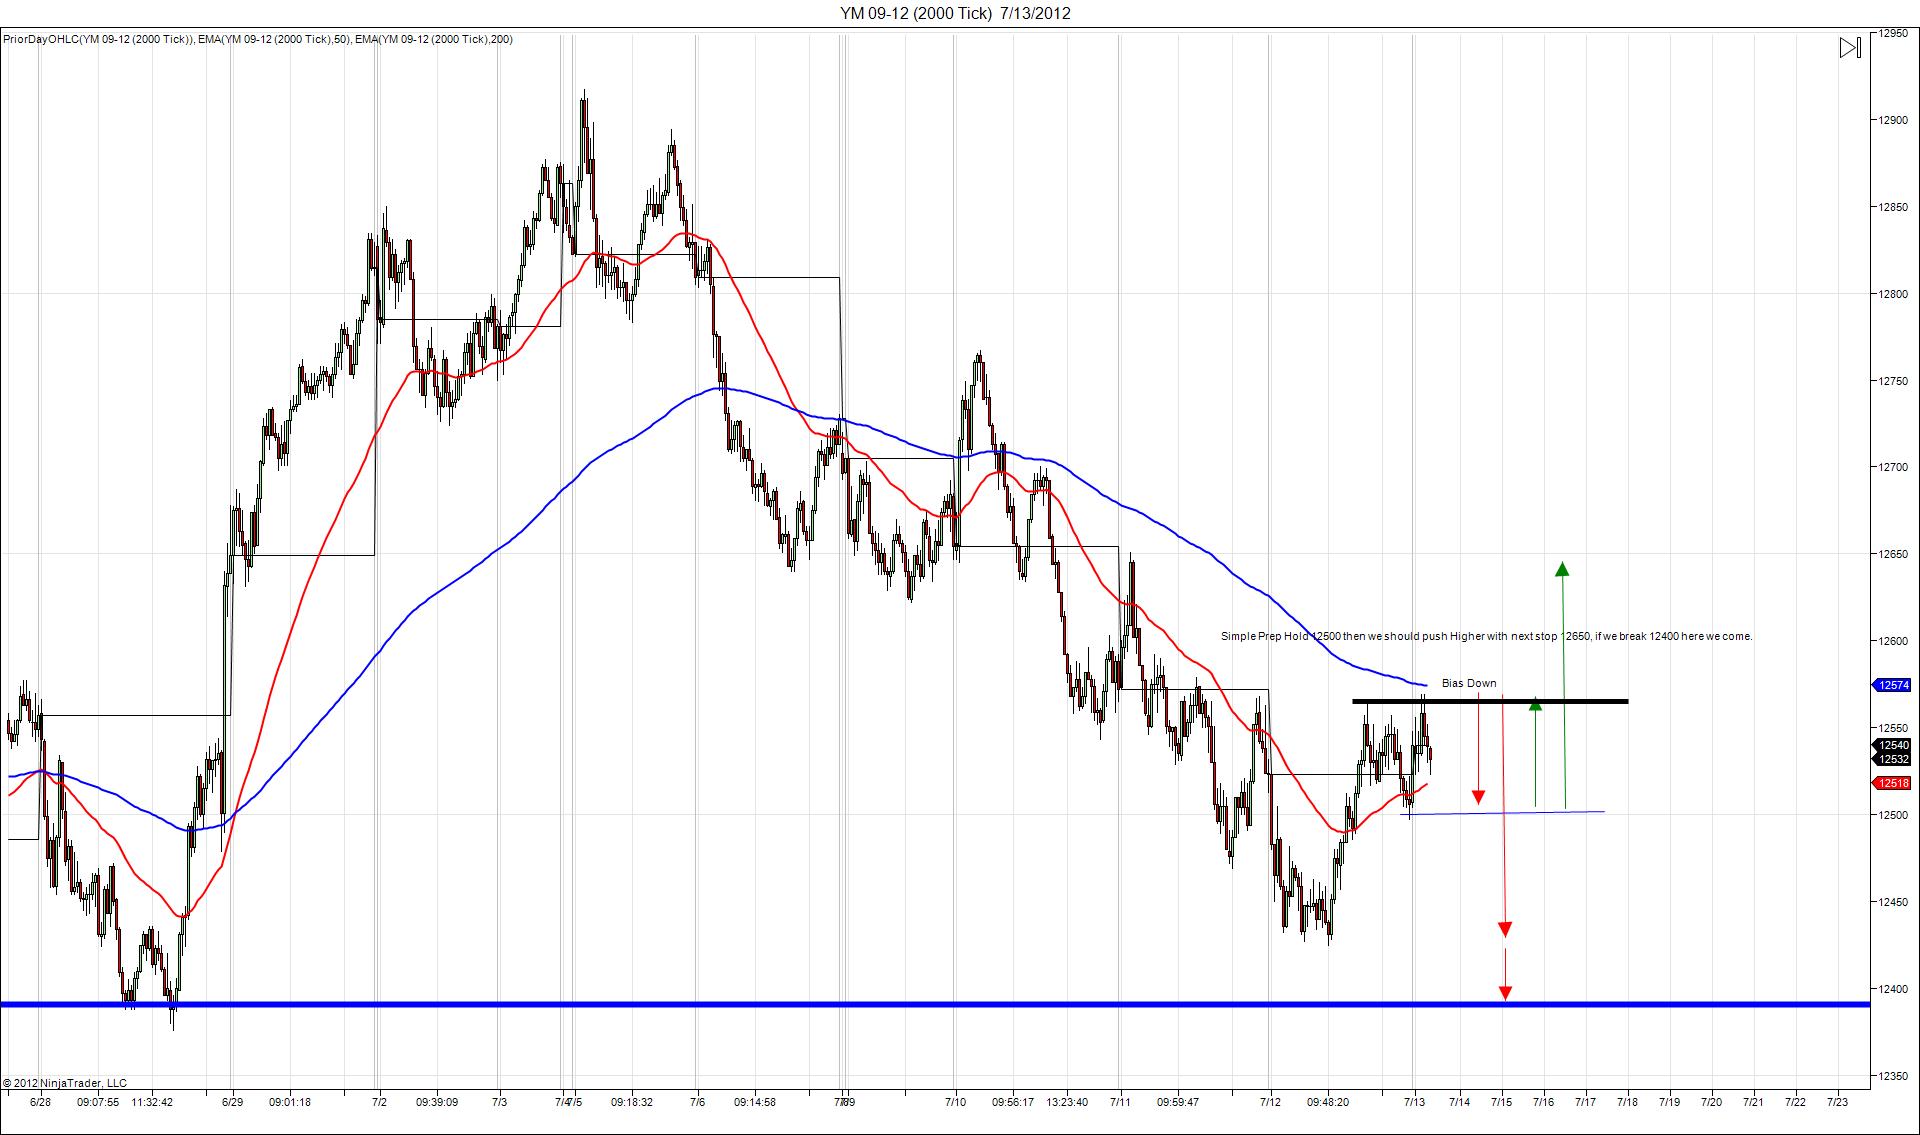The height and width of the screenshot is (1135, 1920).
Task: Click the 12950 price axis label
Action: pyautogui.click(x=1893, y=33)
